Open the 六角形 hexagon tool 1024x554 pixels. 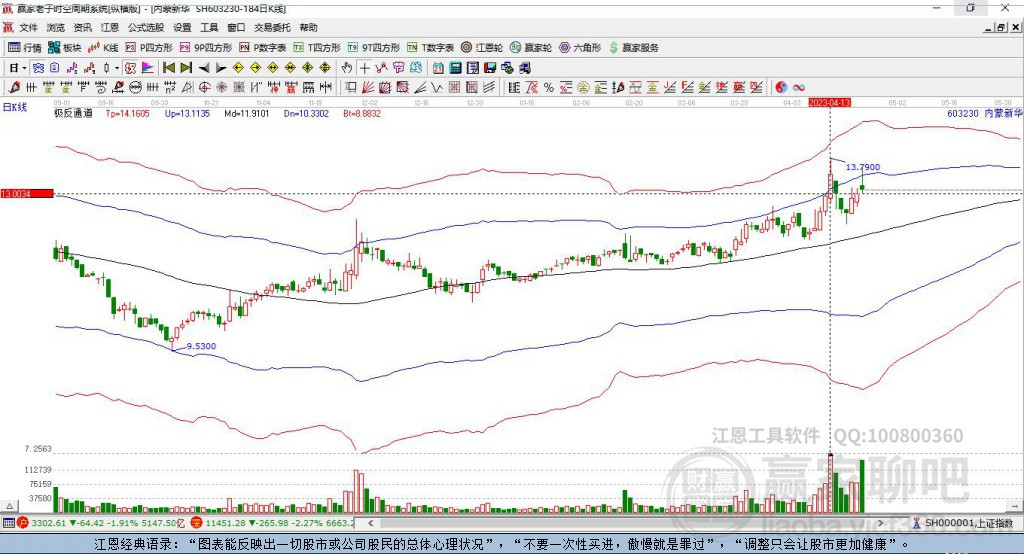580,47
